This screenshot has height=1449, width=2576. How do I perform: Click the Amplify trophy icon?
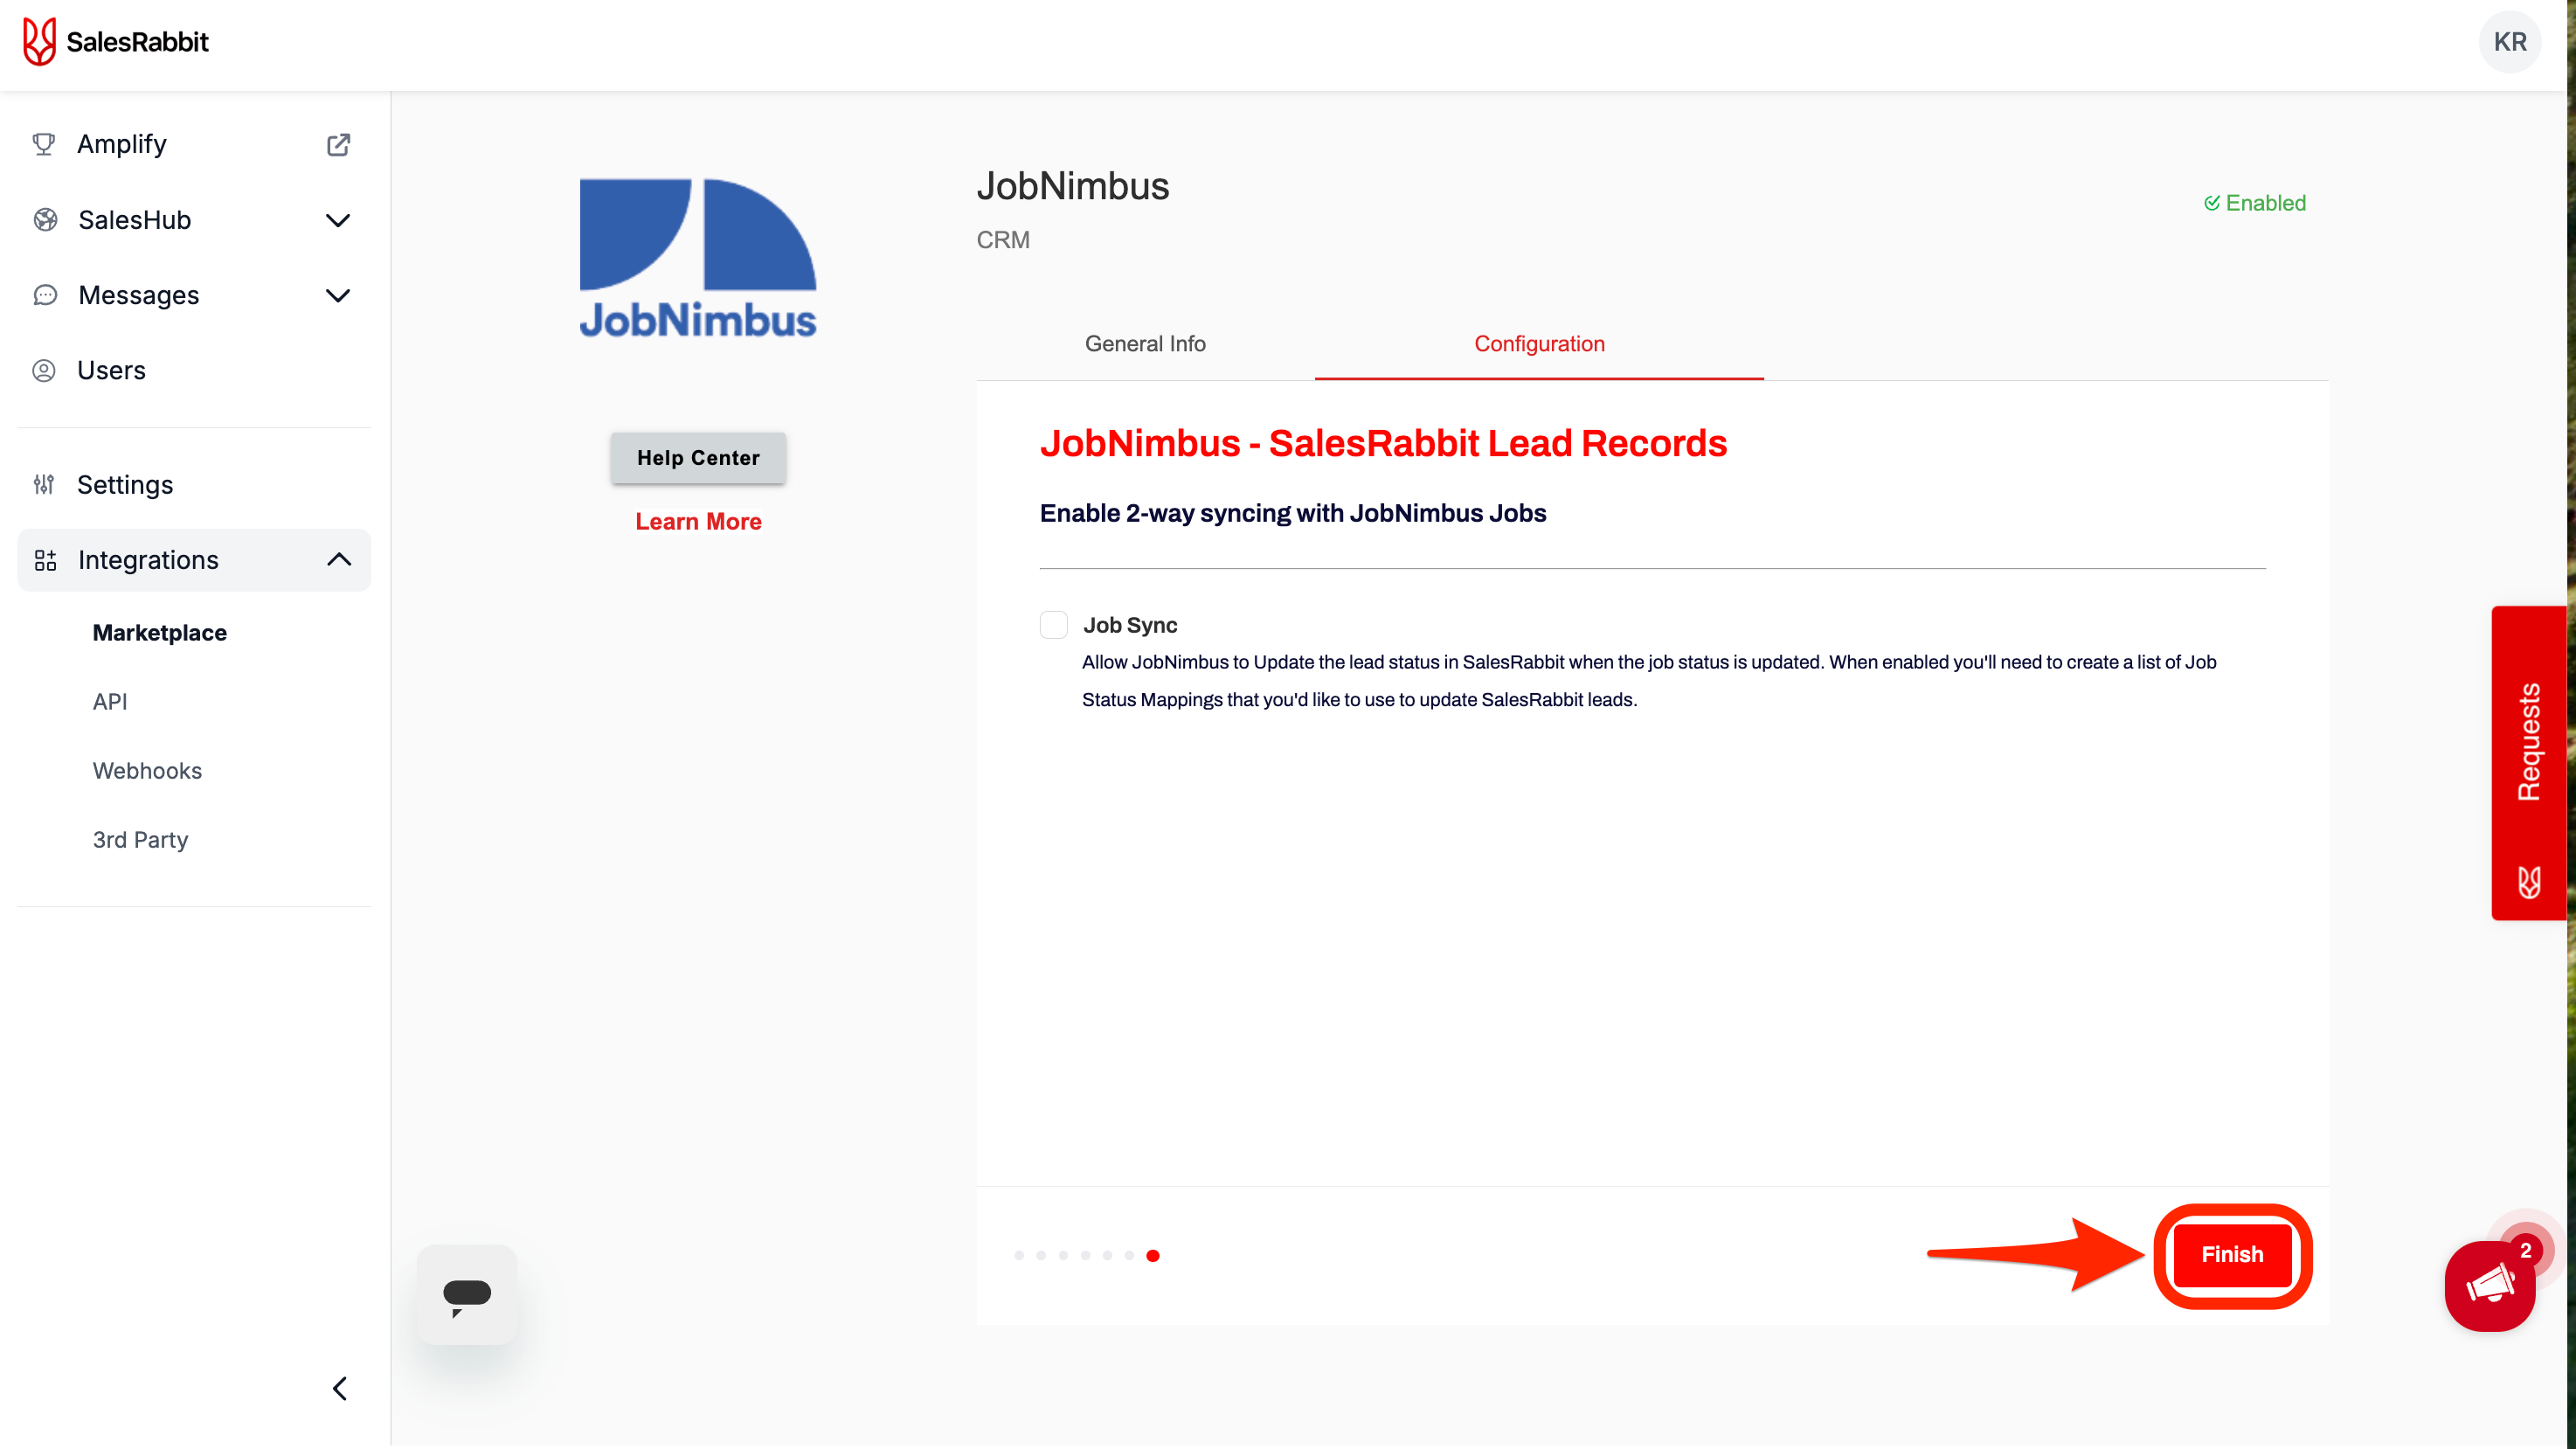[x=43, y=144]
